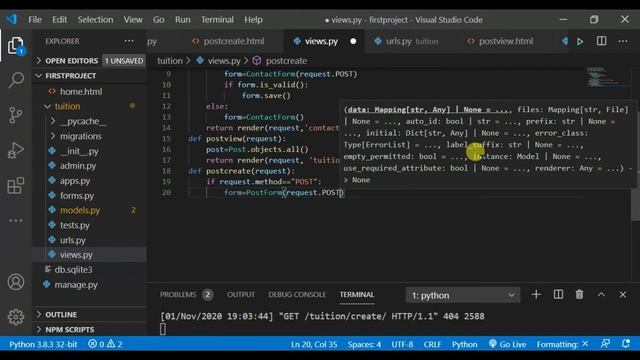Split the editor right
The width and height of the screenshot is (640, 360).
click(x=602, y=41)
